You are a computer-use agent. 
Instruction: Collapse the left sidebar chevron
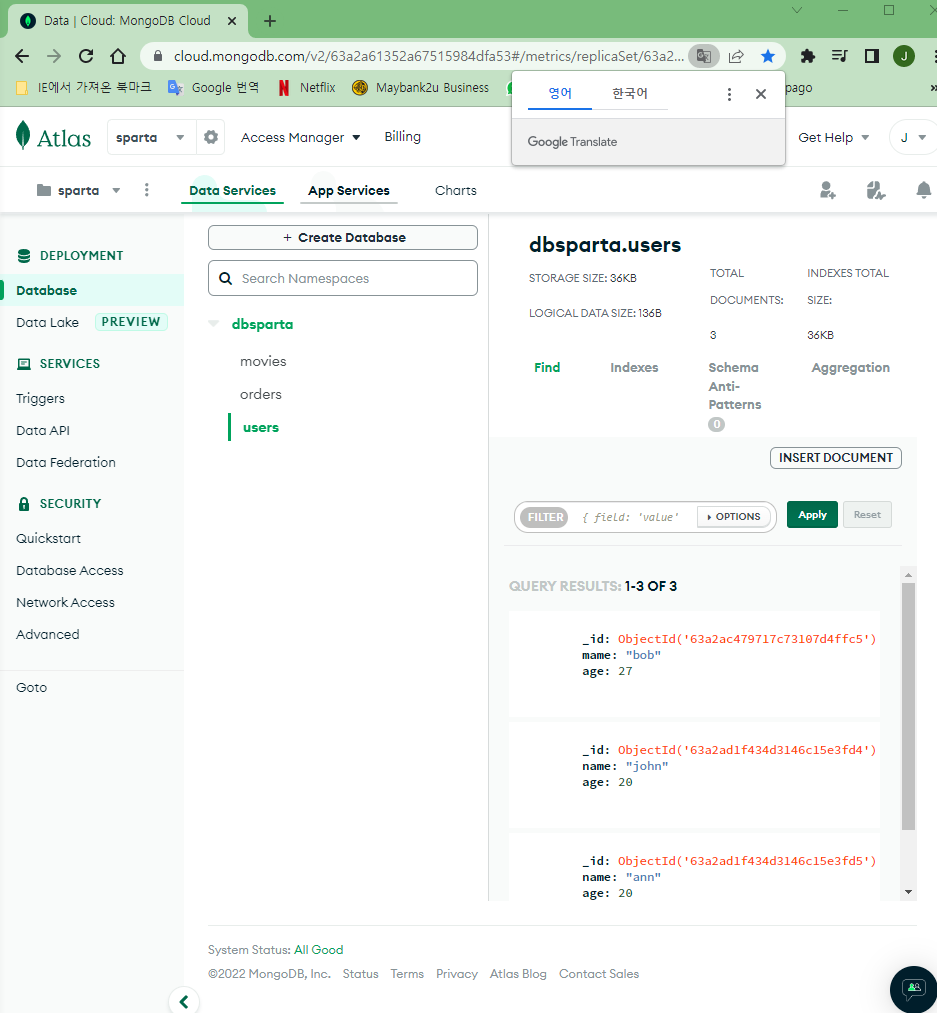pos(184,1001)
